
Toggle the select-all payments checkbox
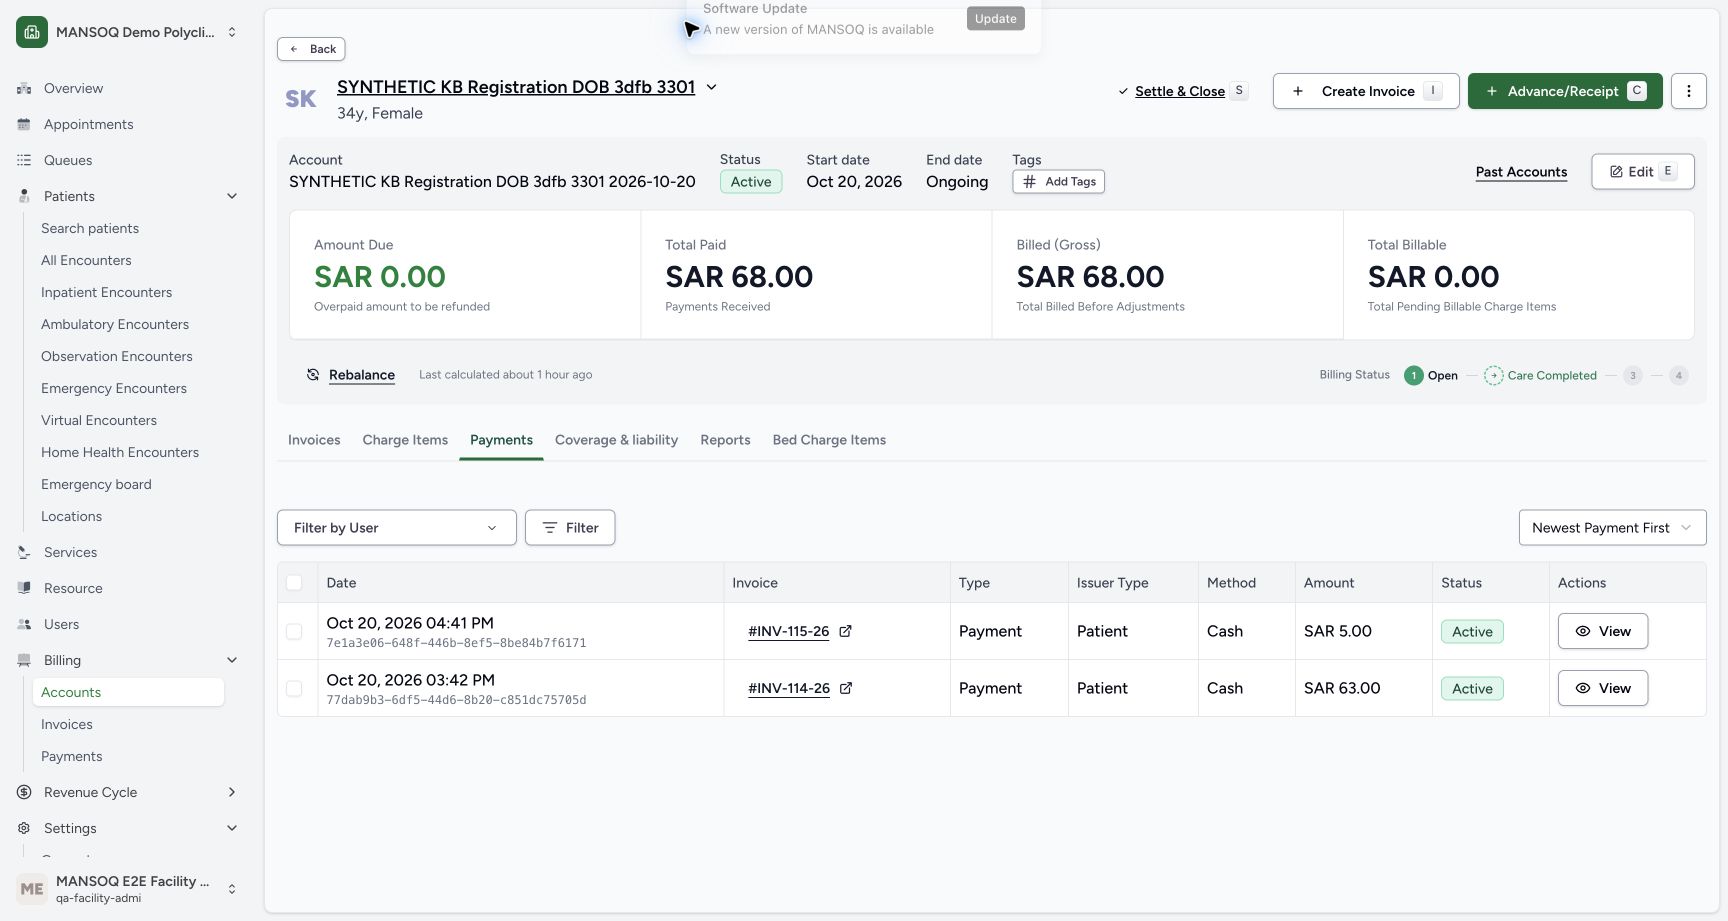pos(294,583)
